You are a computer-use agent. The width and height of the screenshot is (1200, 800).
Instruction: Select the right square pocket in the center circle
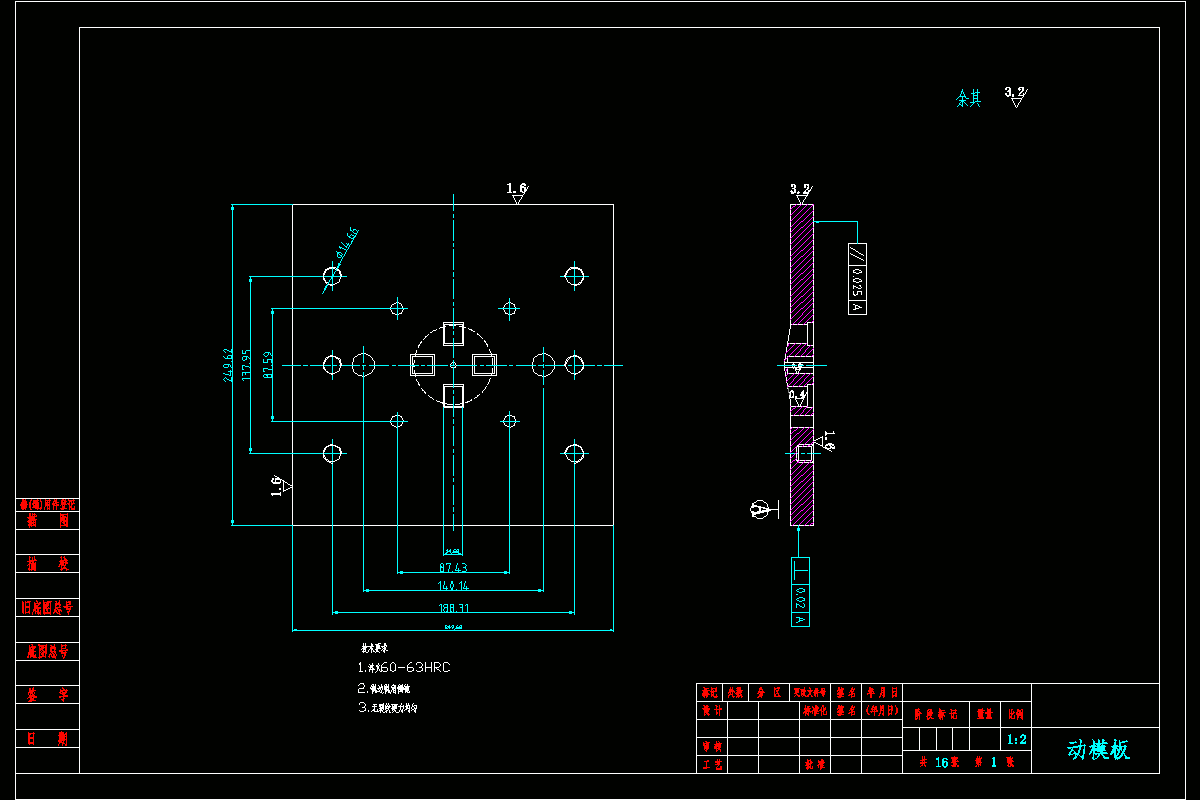(483, 364)
